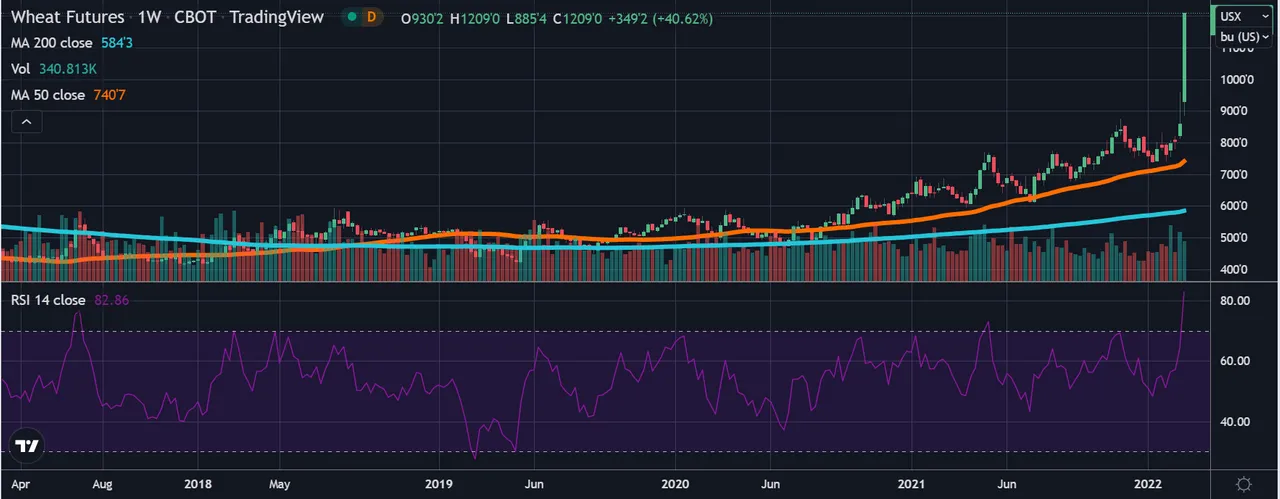Image resolution: width=1280 pixels, height=499 pixels.
Task: Click the CBOT exchange label
Action: (x=195, y=17)
